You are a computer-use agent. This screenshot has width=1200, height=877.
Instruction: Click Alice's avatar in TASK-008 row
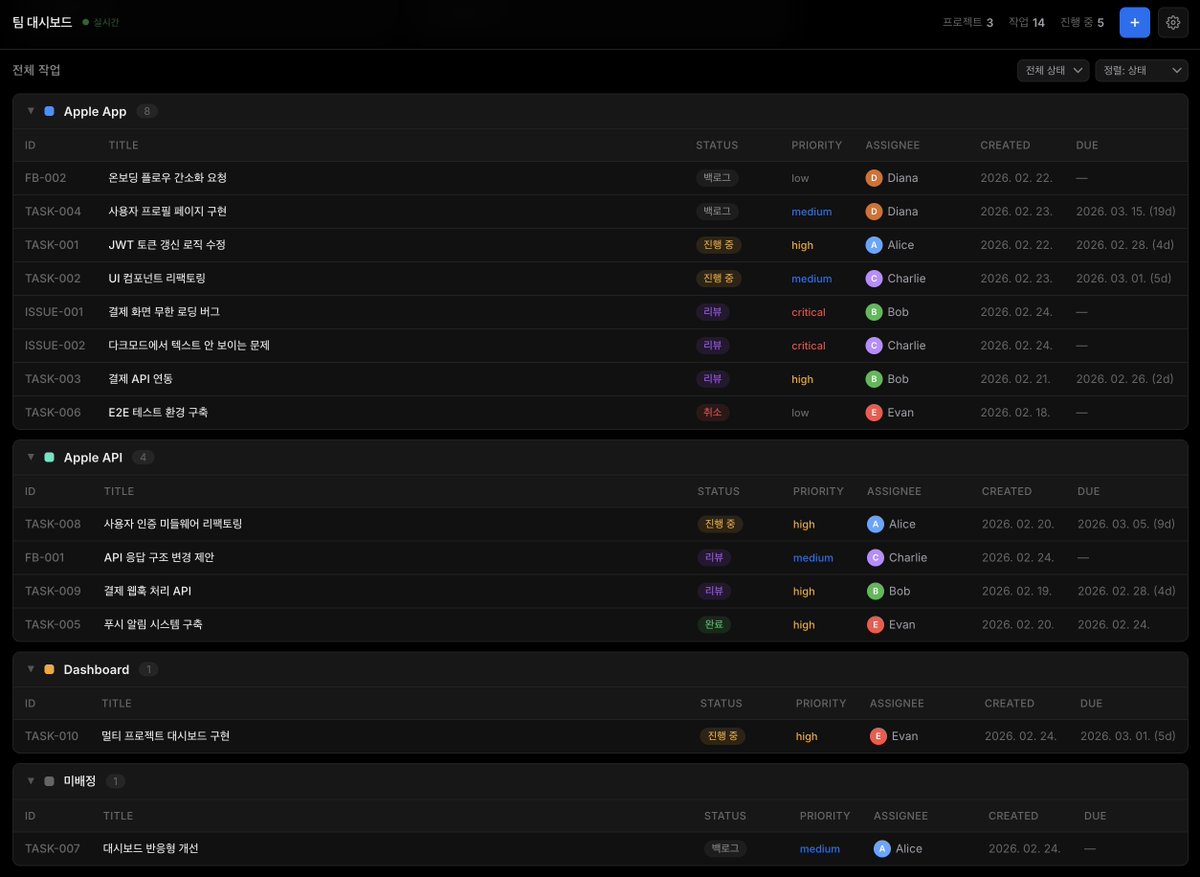pyautogui.click(x=876, y=524)
